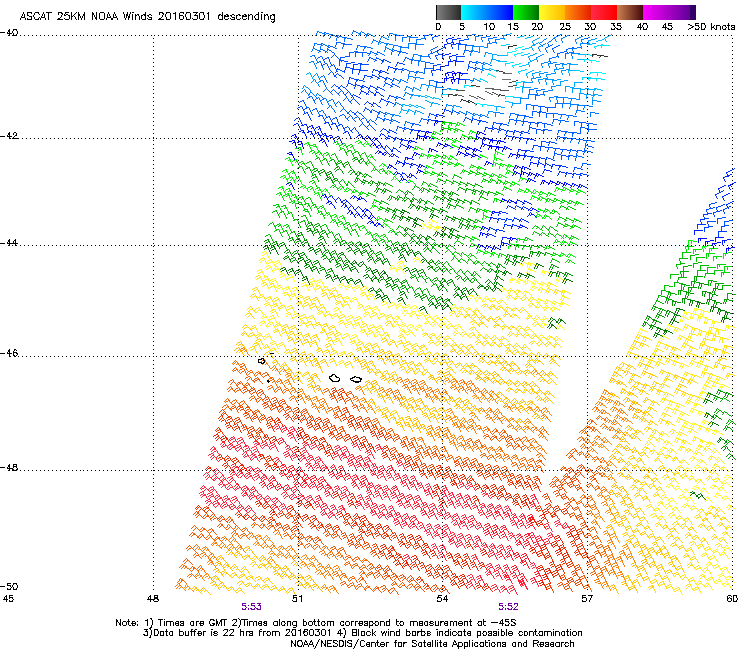Viewport: 740px width, 650px height.
Task: Click the '-48' latitude axis label
Action: point(9,468)
